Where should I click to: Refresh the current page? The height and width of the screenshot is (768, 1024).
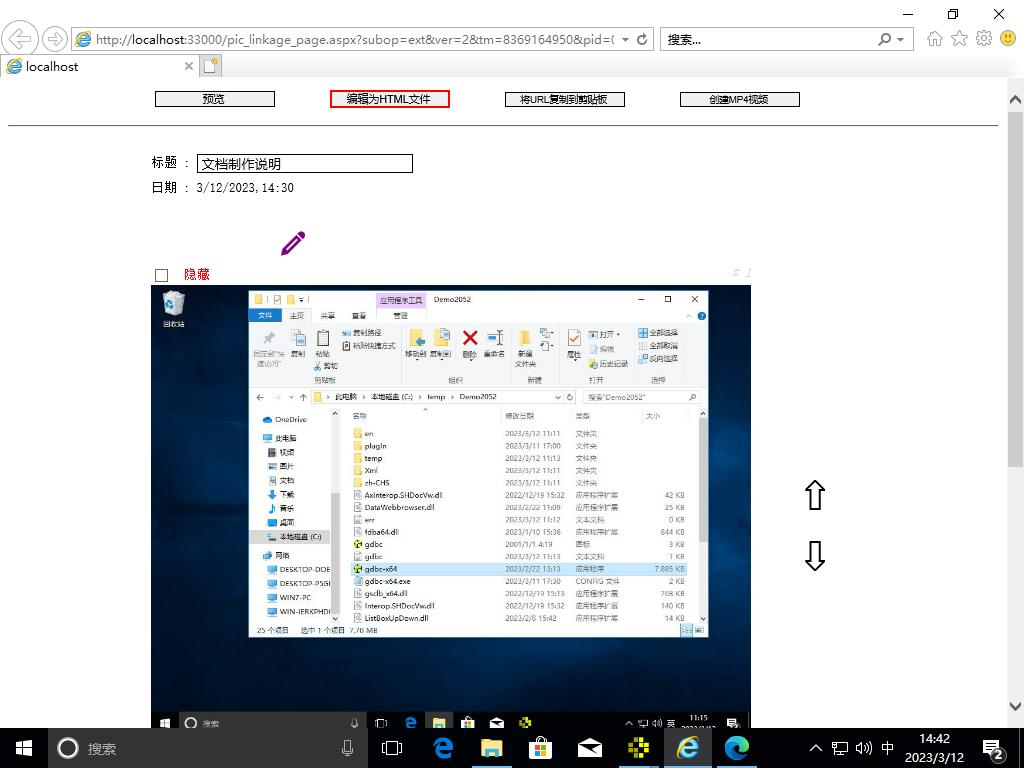point(642,39)
